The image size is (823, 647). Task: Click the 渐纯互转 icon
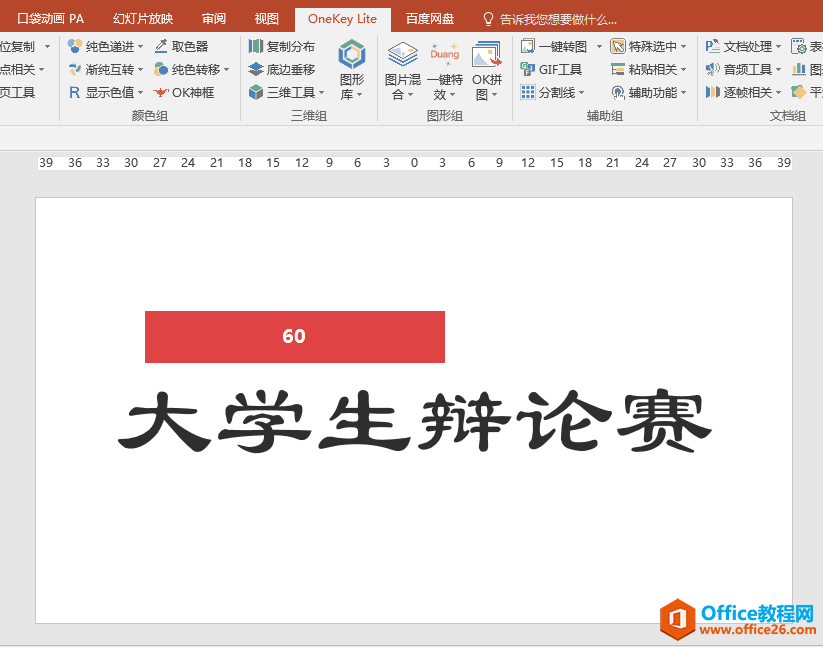(75, 69)
